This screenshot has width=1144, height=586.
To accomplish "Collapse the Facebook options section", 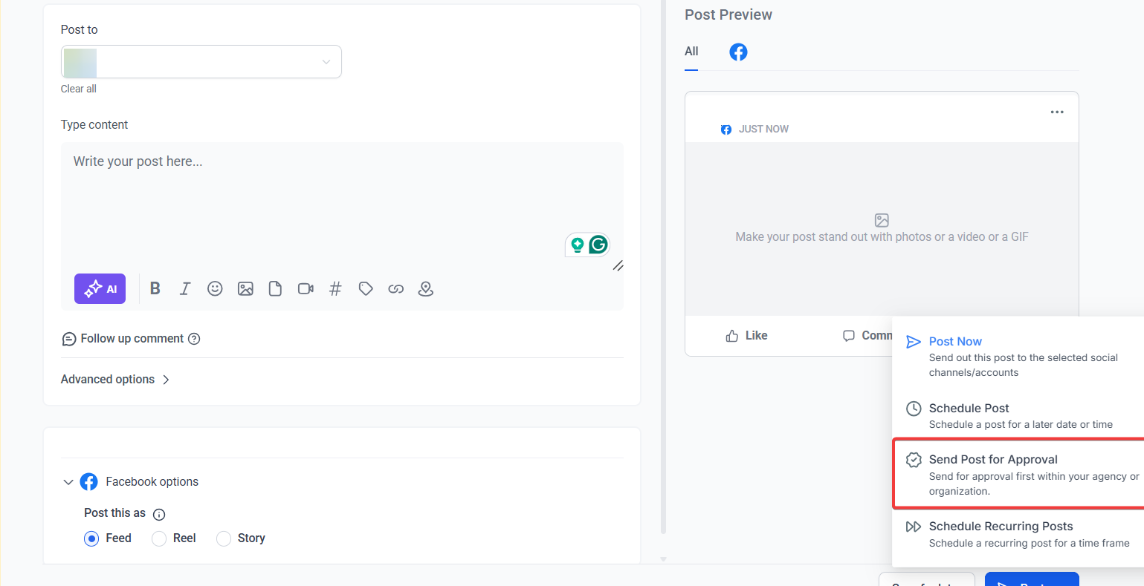I will pos(68,482).
